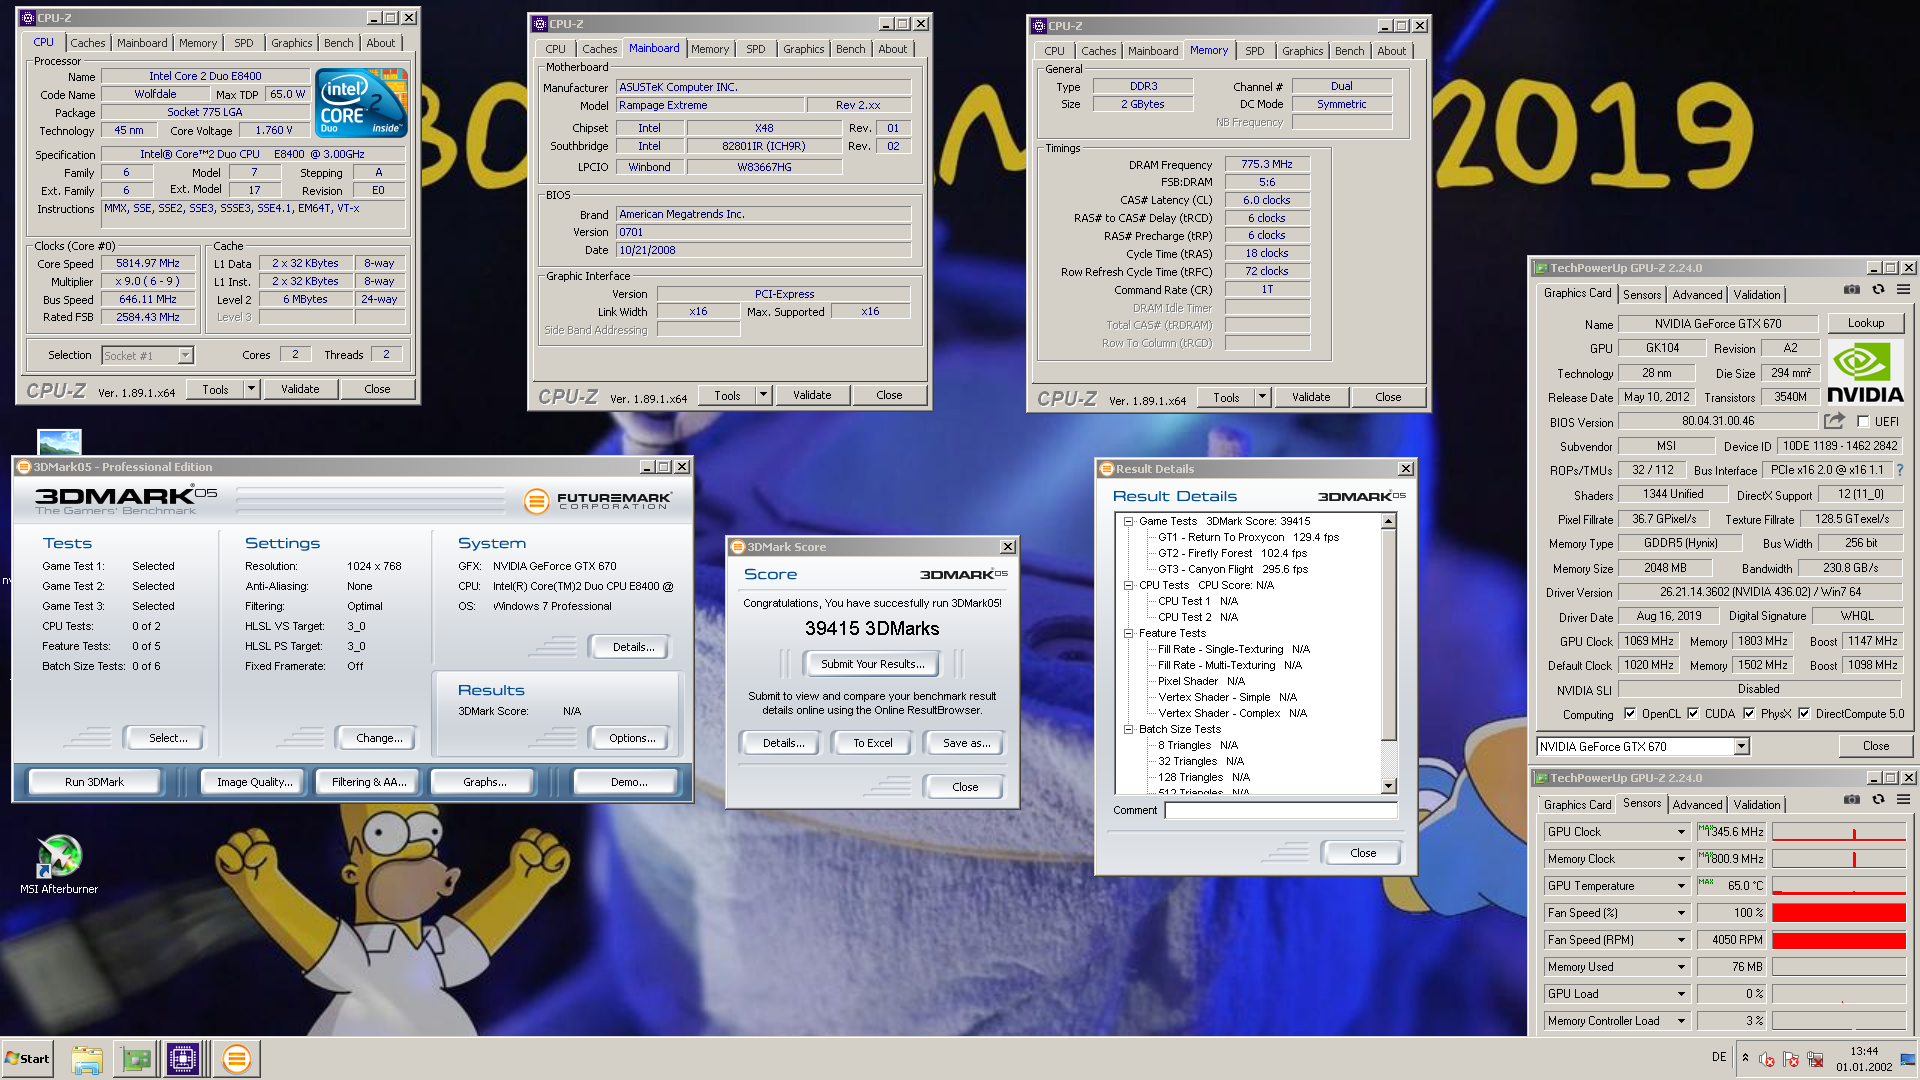Open Bench tab in first CPU-Z window

[338, 43]
